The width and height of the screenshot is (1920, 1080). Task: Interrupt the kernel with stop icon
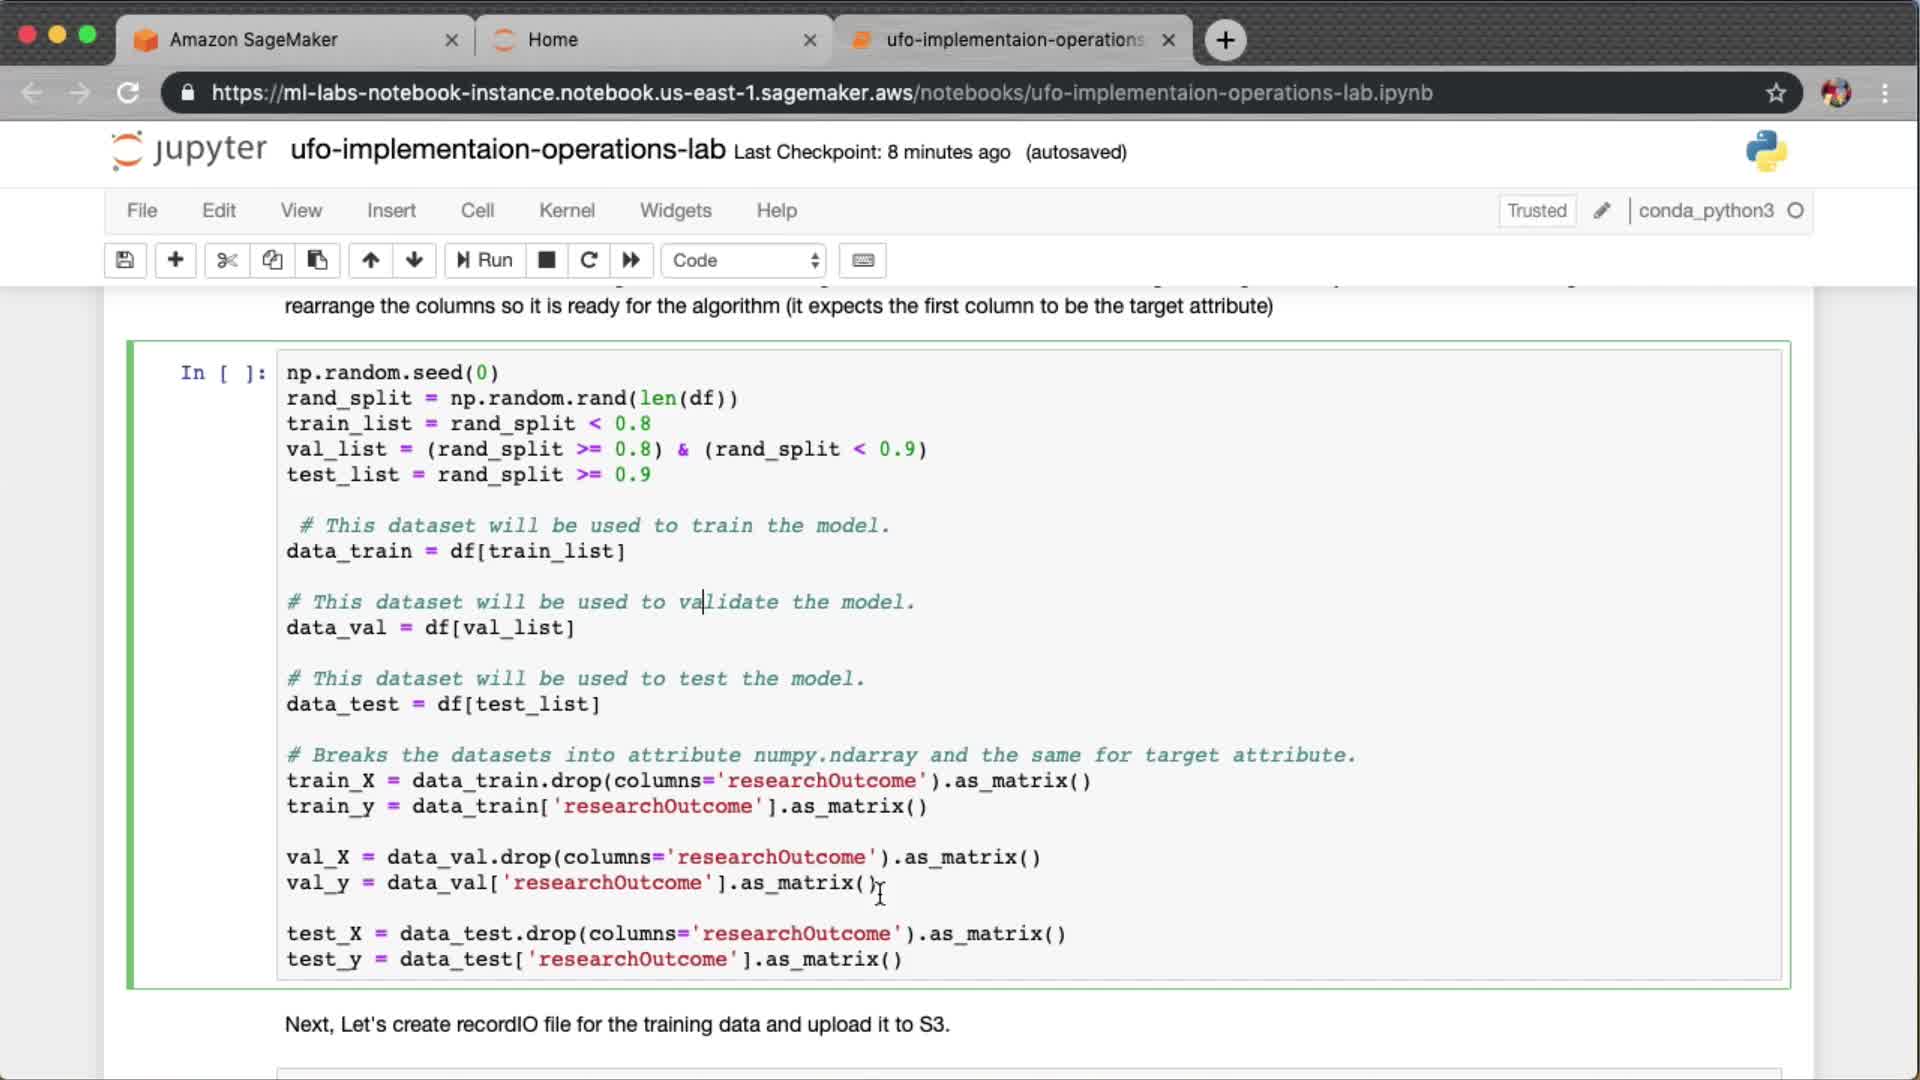(x=546, y=260)
